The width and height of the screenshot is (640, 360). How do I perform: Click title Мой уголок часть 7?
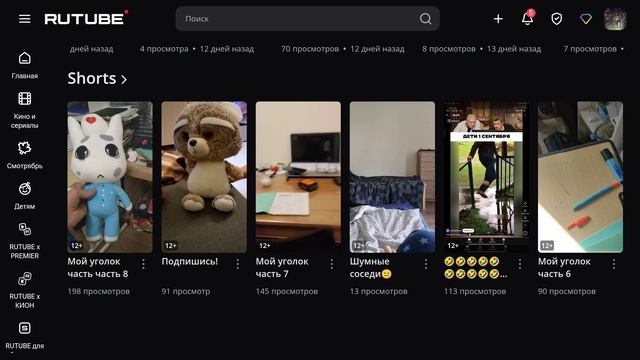click(282, 267)
